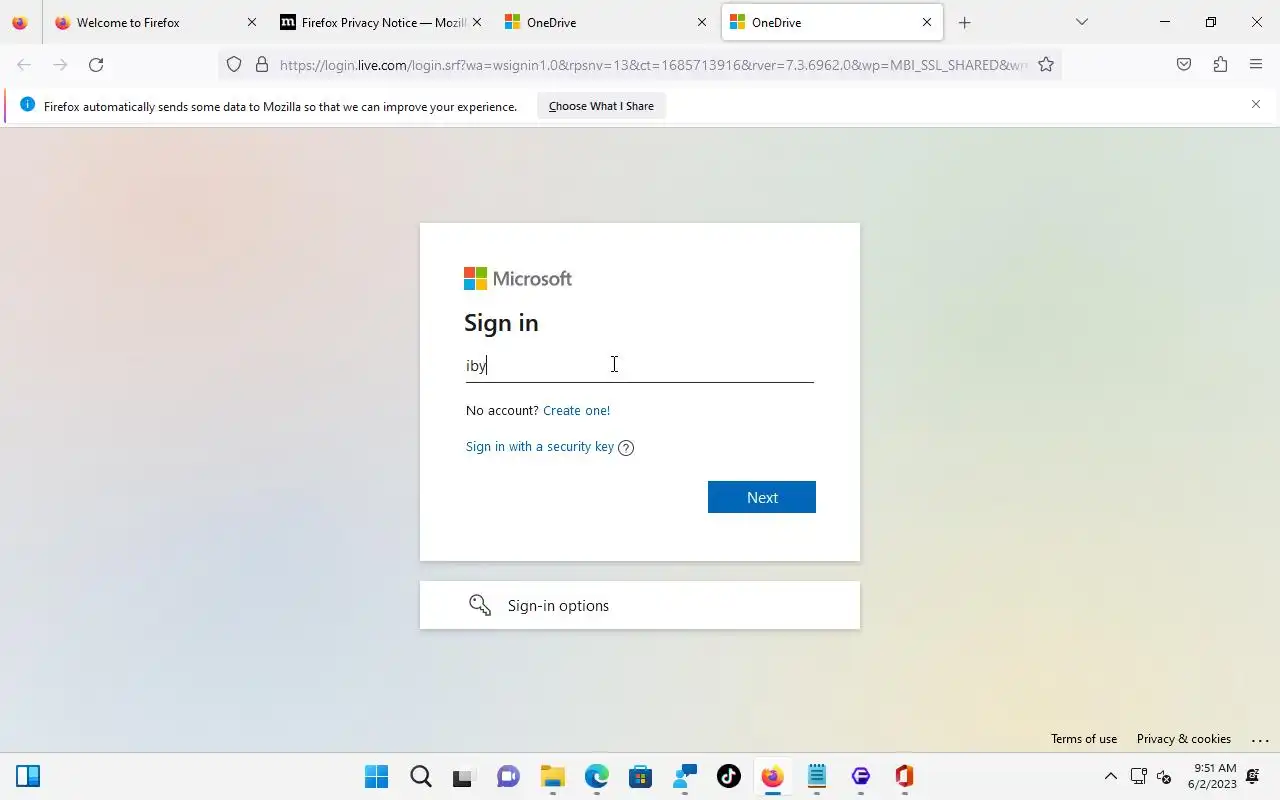Open Task View on taskbar
The height and width of the screenshot is (800, 1280).
[x=463, y=777]
